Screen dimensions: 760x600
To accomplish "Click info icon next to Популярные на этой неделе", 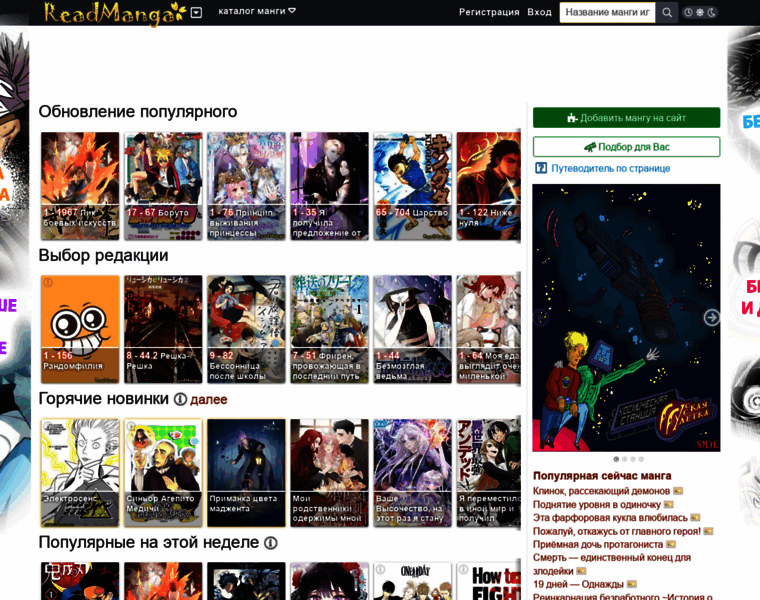I will tap(270, 543).
